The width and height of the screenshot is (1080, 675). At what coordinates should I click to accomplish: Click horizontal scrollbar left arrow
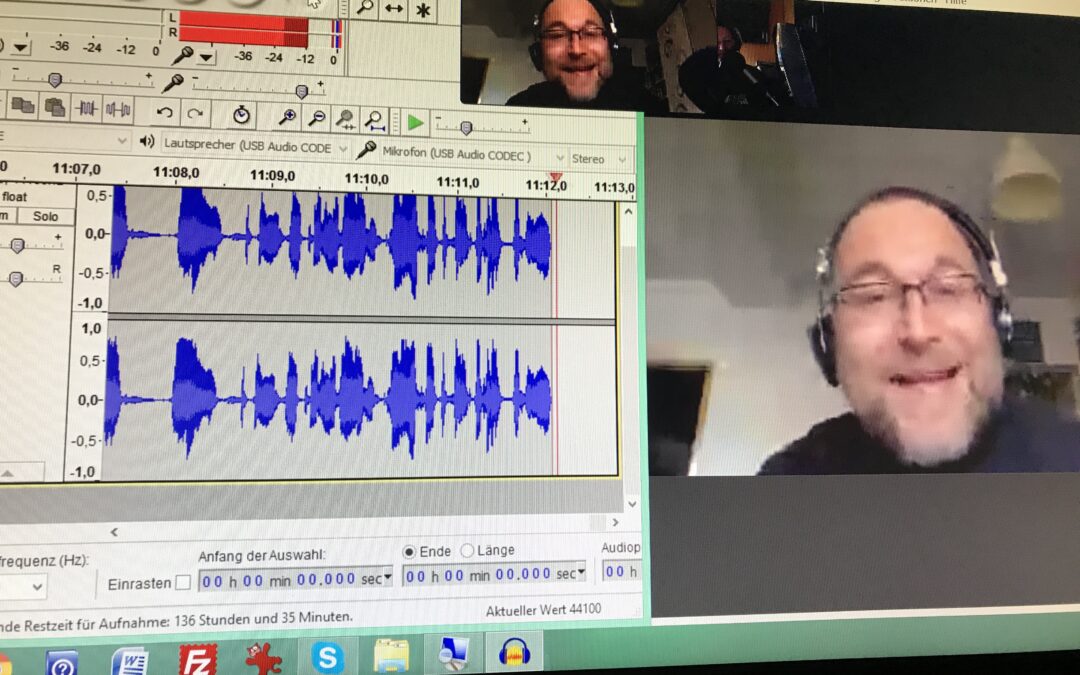coord(114,532)
